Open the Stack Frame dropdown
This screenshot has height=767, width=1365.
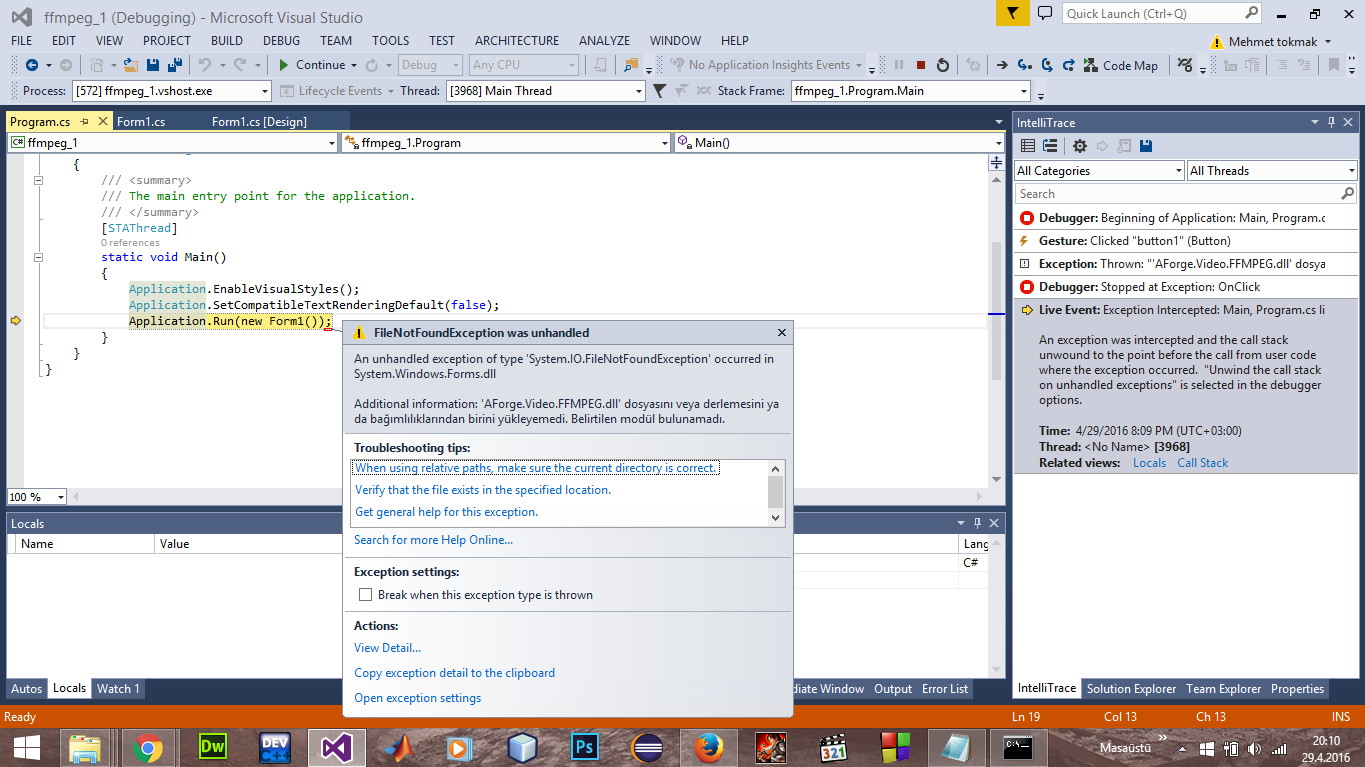point(1022,91)
